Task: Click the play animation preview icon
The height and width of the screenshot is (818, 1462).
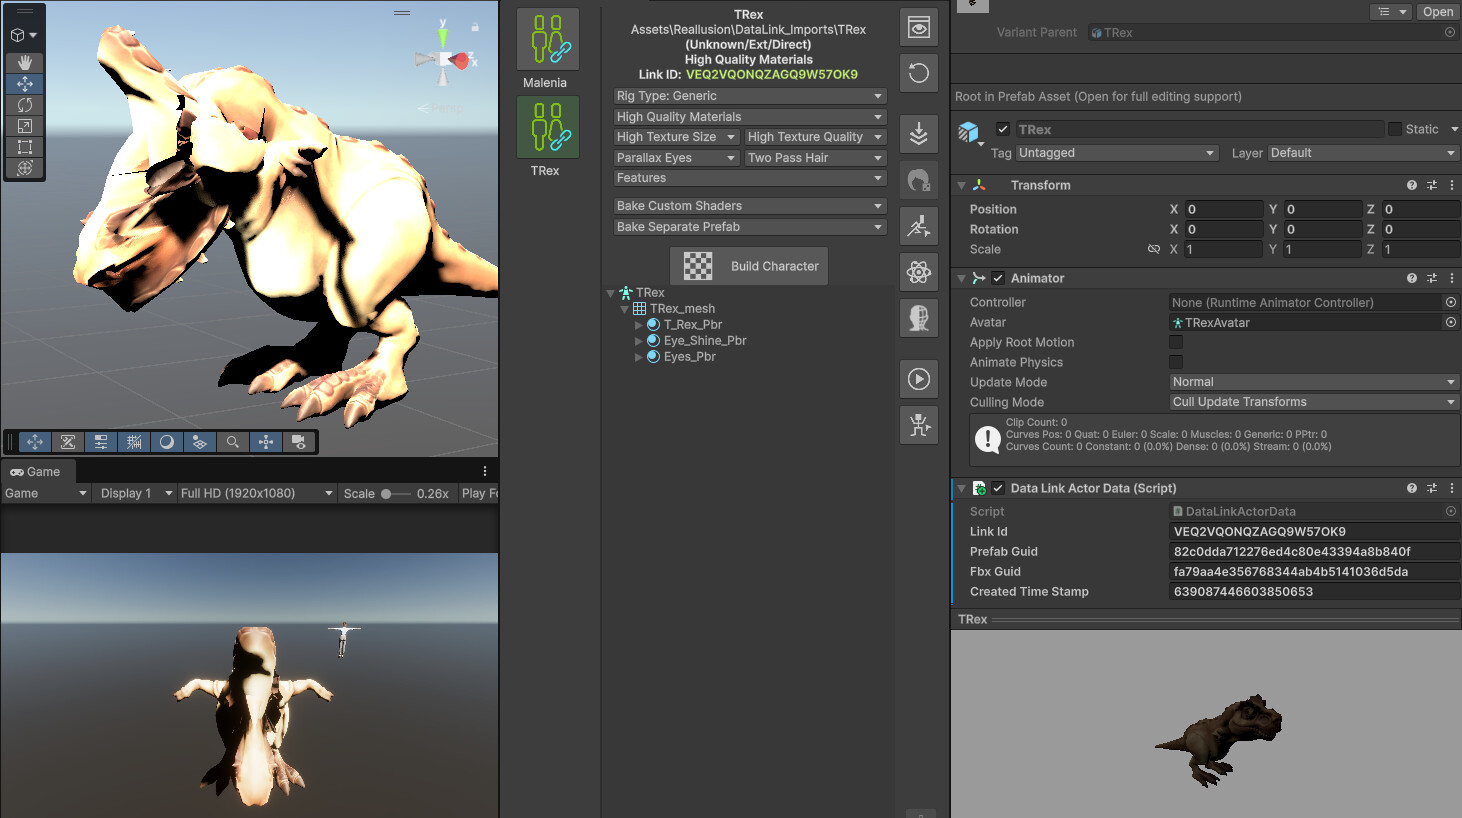Action: pyautogui.click(x=918, y=379)
